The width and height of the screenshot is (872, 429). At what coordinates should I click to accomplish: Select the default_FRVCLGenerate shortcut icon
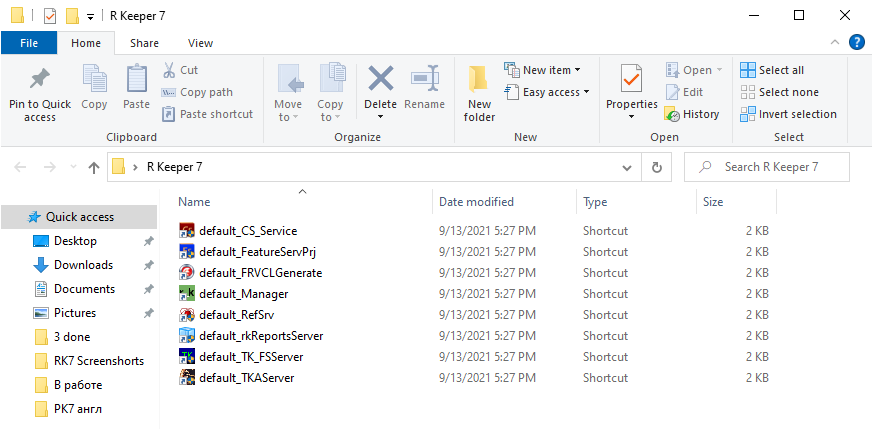186,273
